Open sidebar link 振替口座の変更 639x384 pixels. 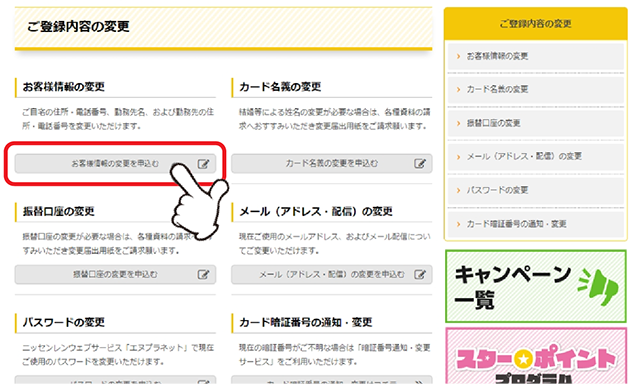pyautogui.click(x=536, y=123)
